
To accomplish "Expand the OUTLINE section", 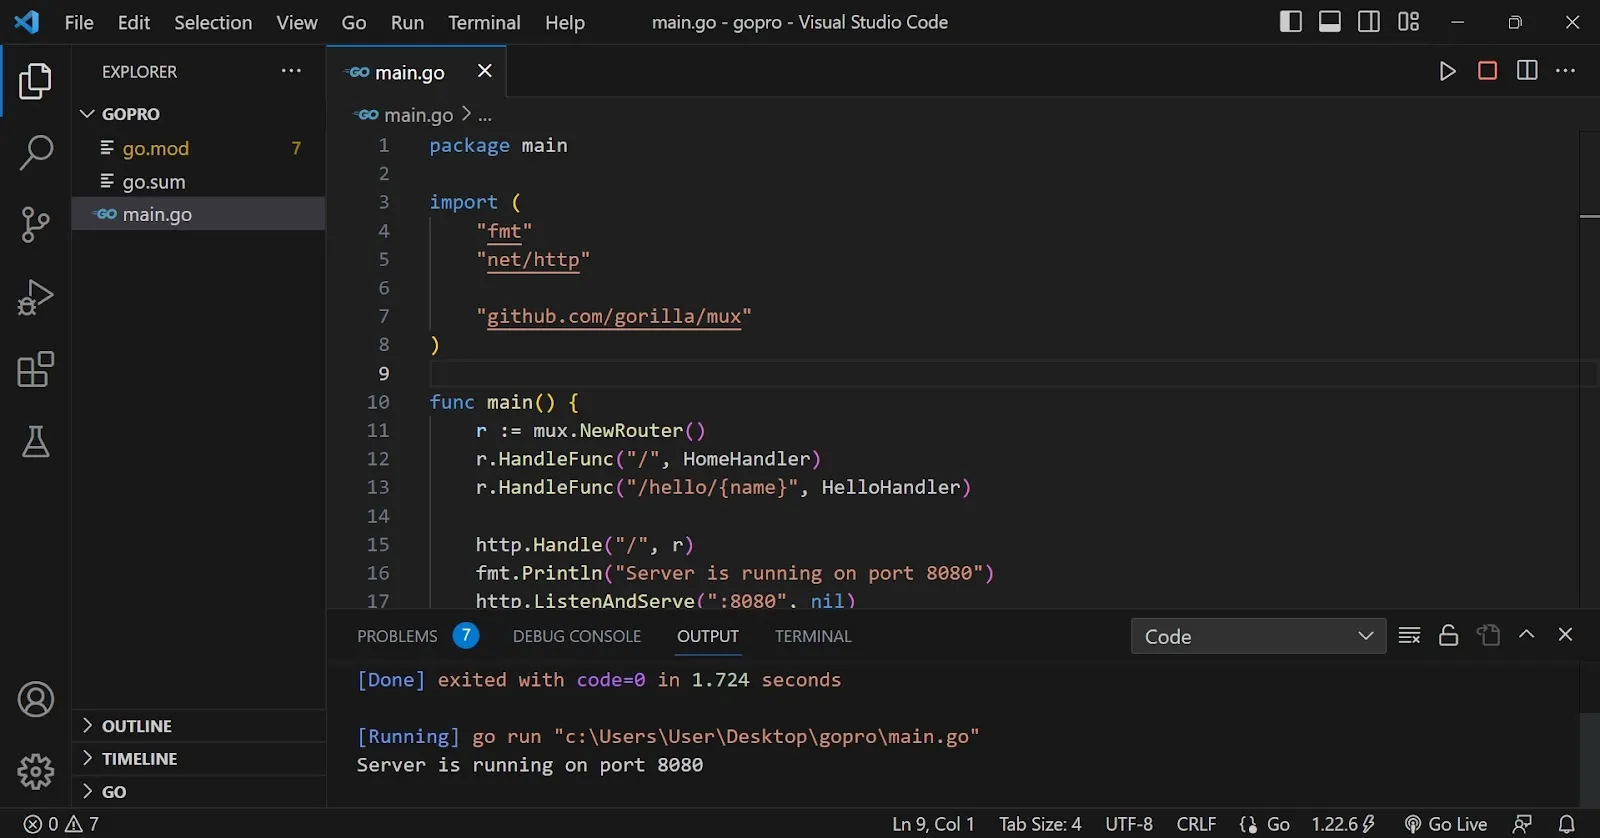I will (199, 726).
